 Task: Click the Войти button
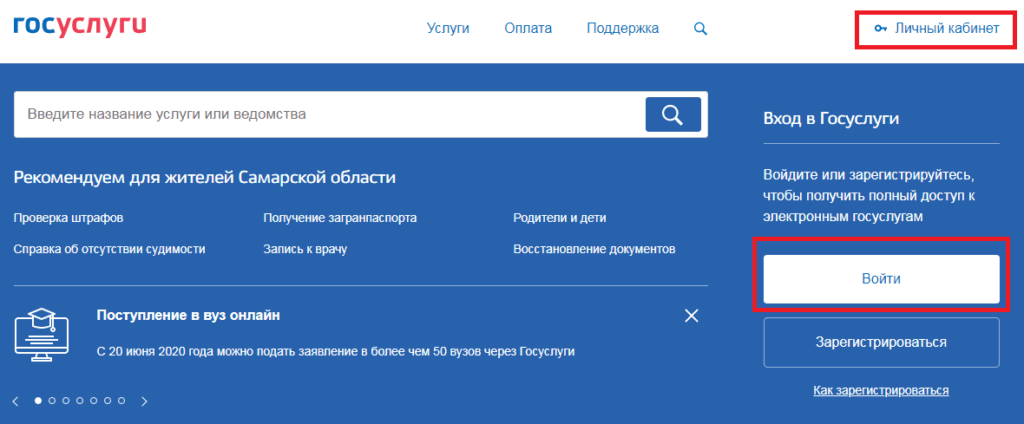pyautogui.click(x=881, y=279)
